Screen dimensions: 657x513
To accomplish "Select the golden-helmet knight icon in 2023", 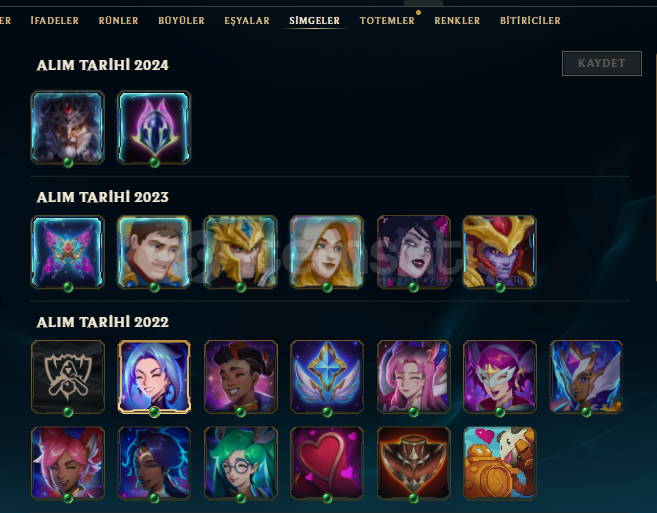I will coord(241,252).
